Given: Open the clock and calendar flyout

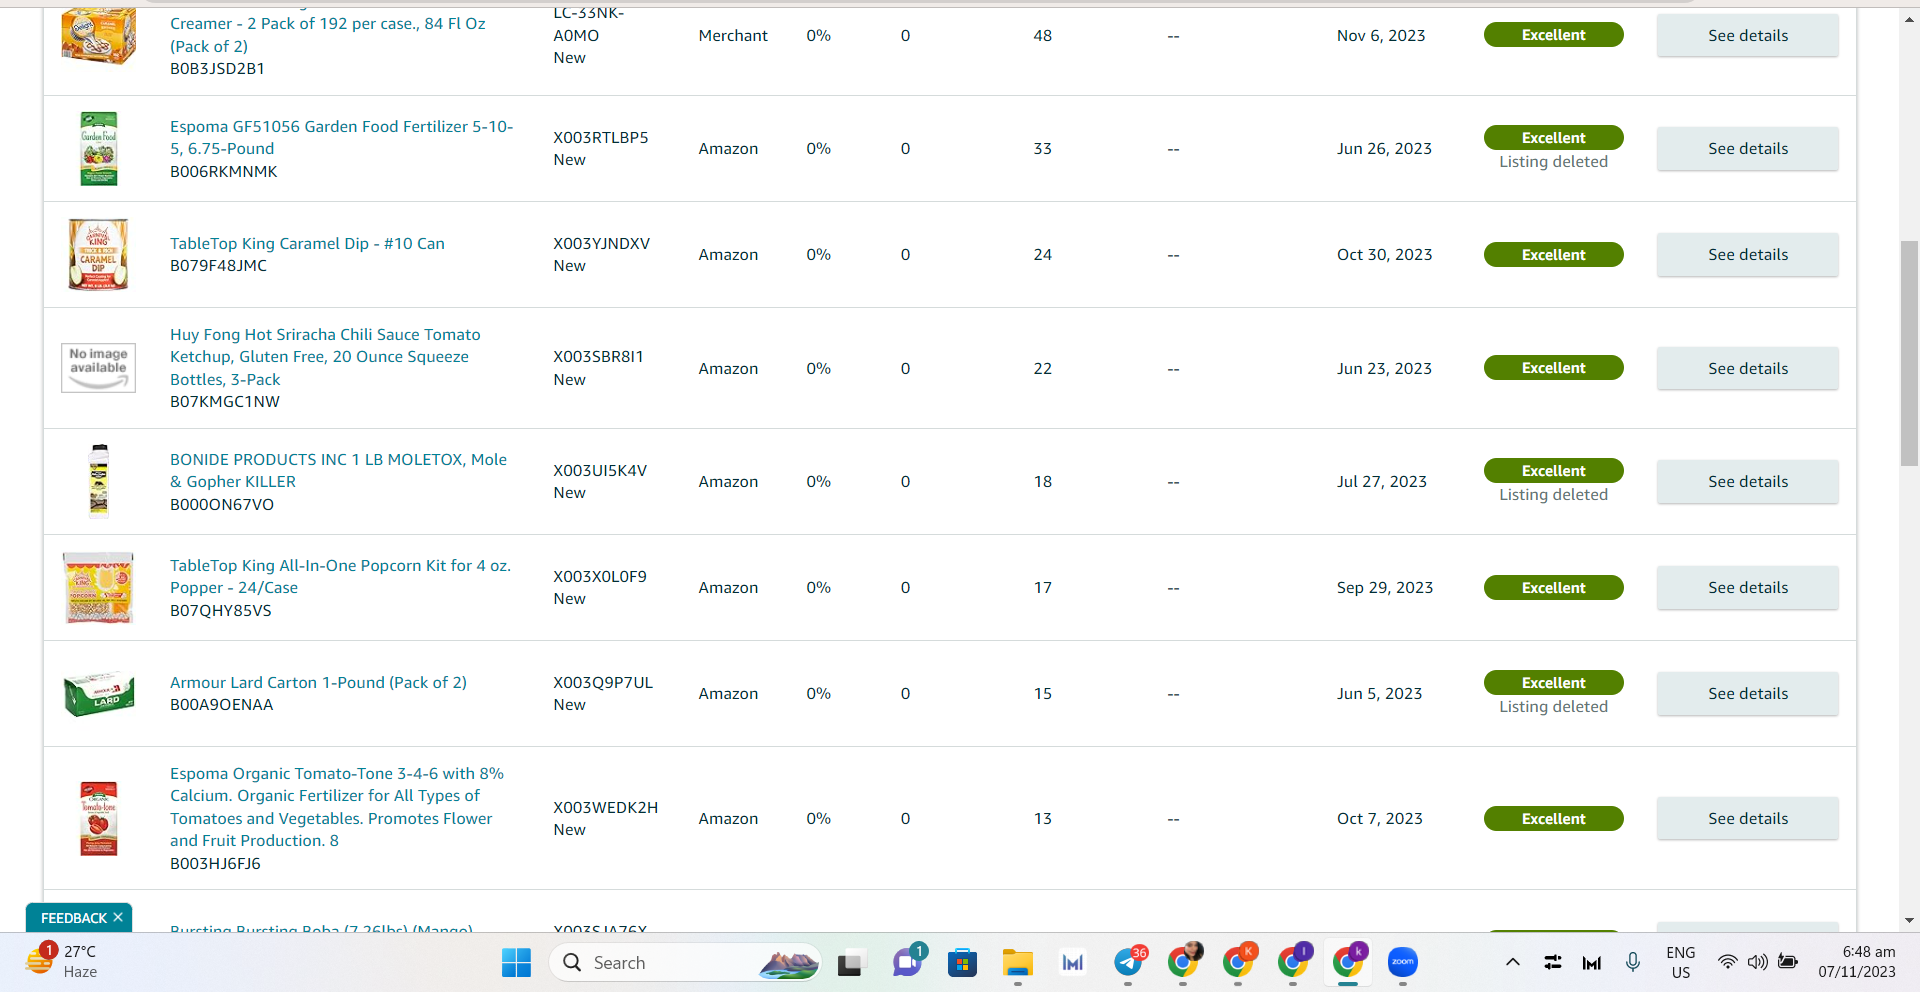Looking at the screenshot, I should 1857,962.
